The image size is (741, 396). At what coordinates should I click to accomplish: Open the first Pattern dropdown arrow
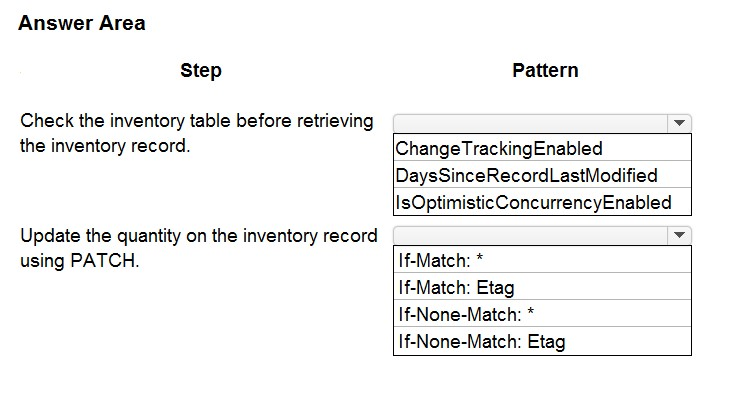tap(680, 123)
